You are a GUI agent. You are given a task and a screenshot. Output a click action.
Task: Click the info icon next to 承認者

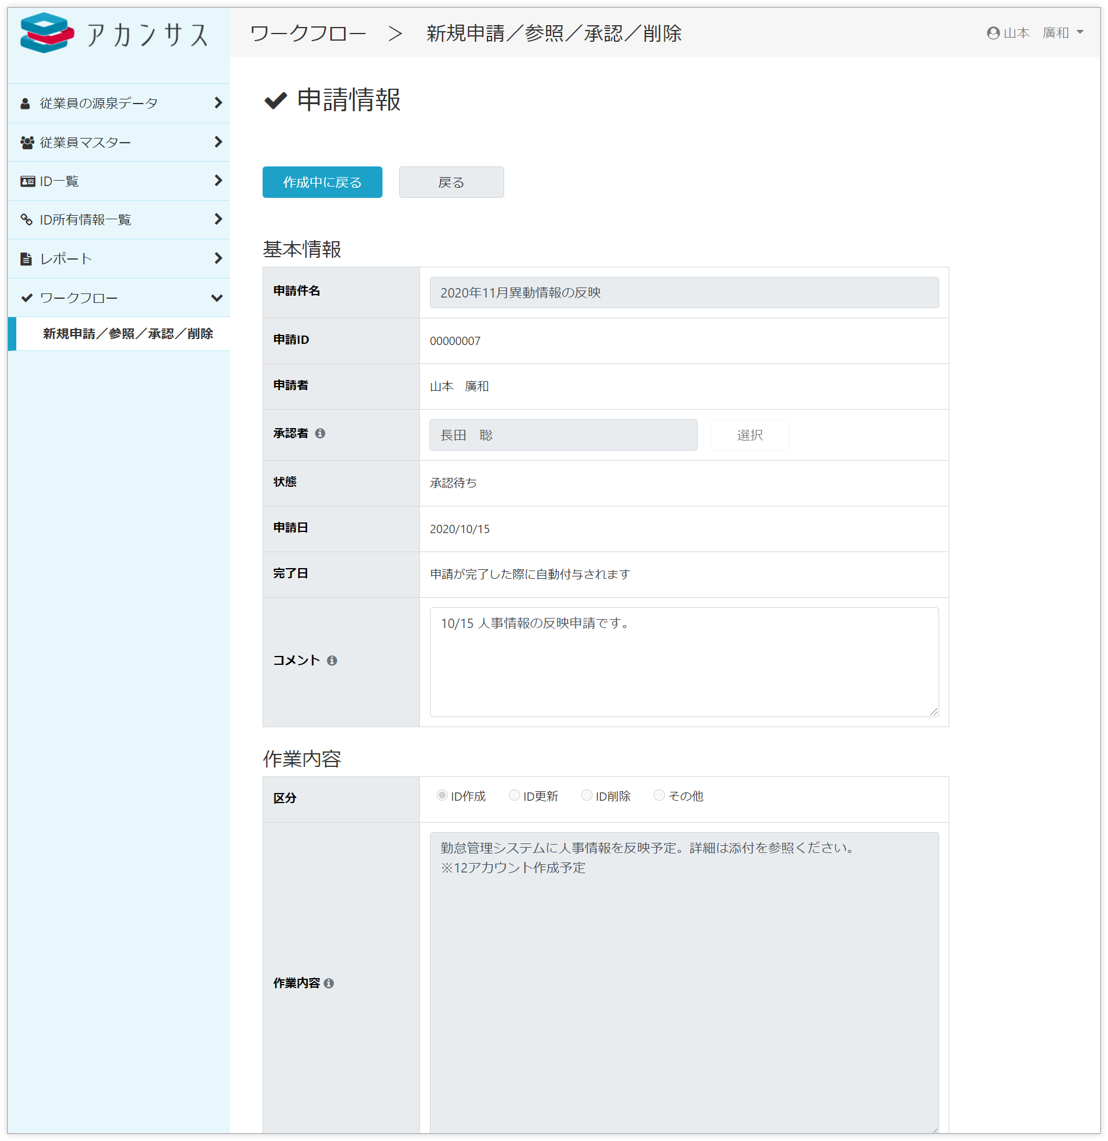pyautogui.click(x=320, y=434)
